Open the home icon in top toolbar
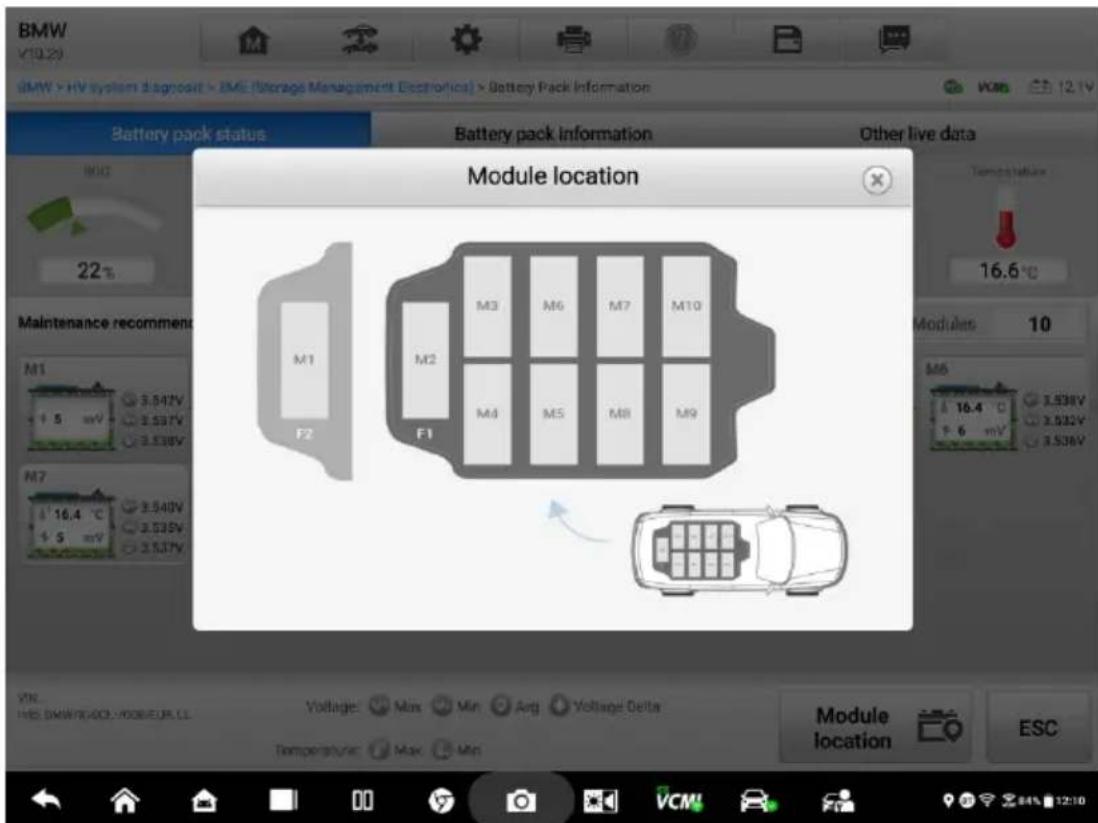Image resolution: width=1098 pixels, height=823 pixels. pyautogui.click(x=251, y=41)
